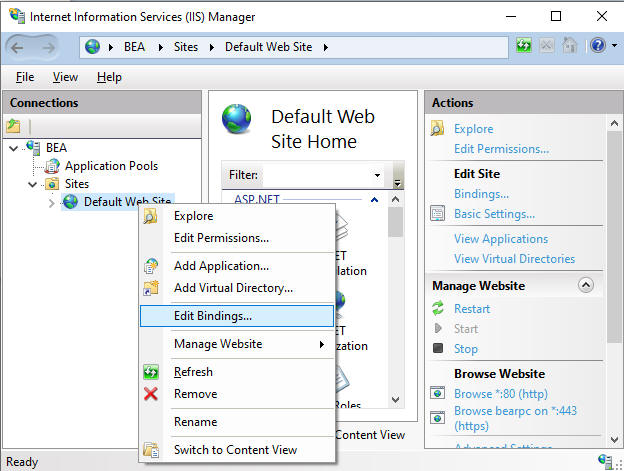Image resolution: width=624 pixels, height=471 pixels.
Task: Open the blue help question icon
Action: tap(598, 45)
